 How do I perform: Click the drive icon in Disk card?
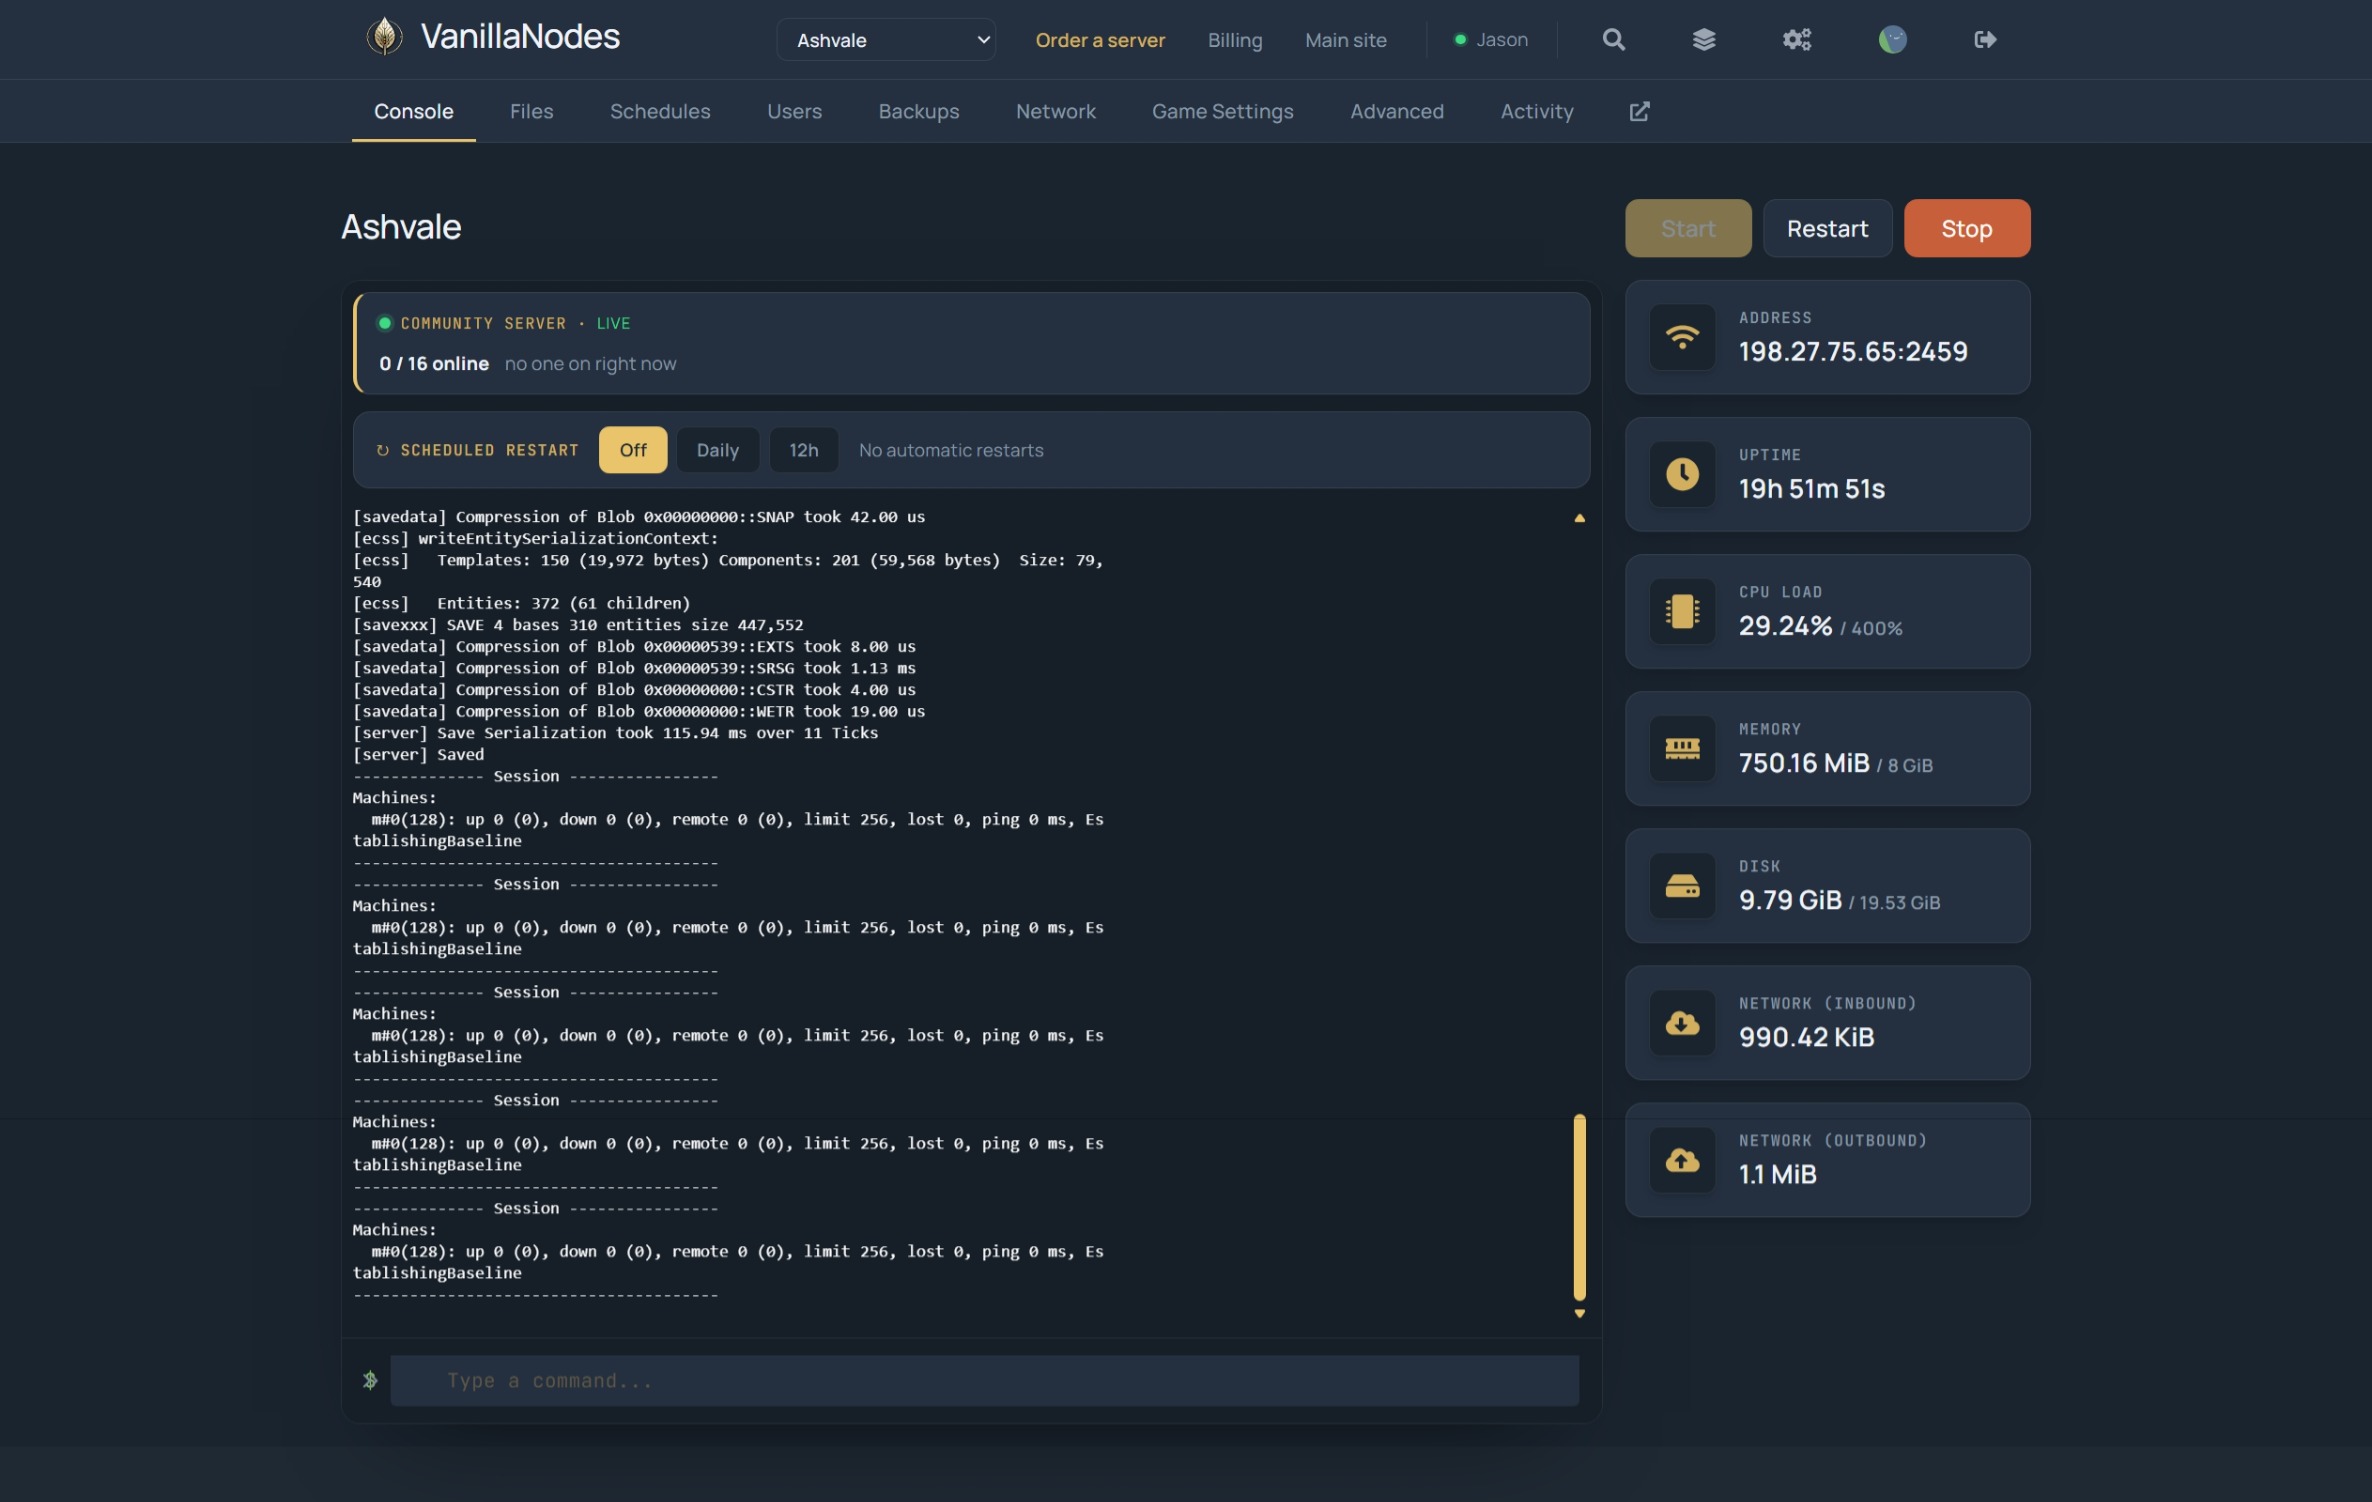[1682, 885]
